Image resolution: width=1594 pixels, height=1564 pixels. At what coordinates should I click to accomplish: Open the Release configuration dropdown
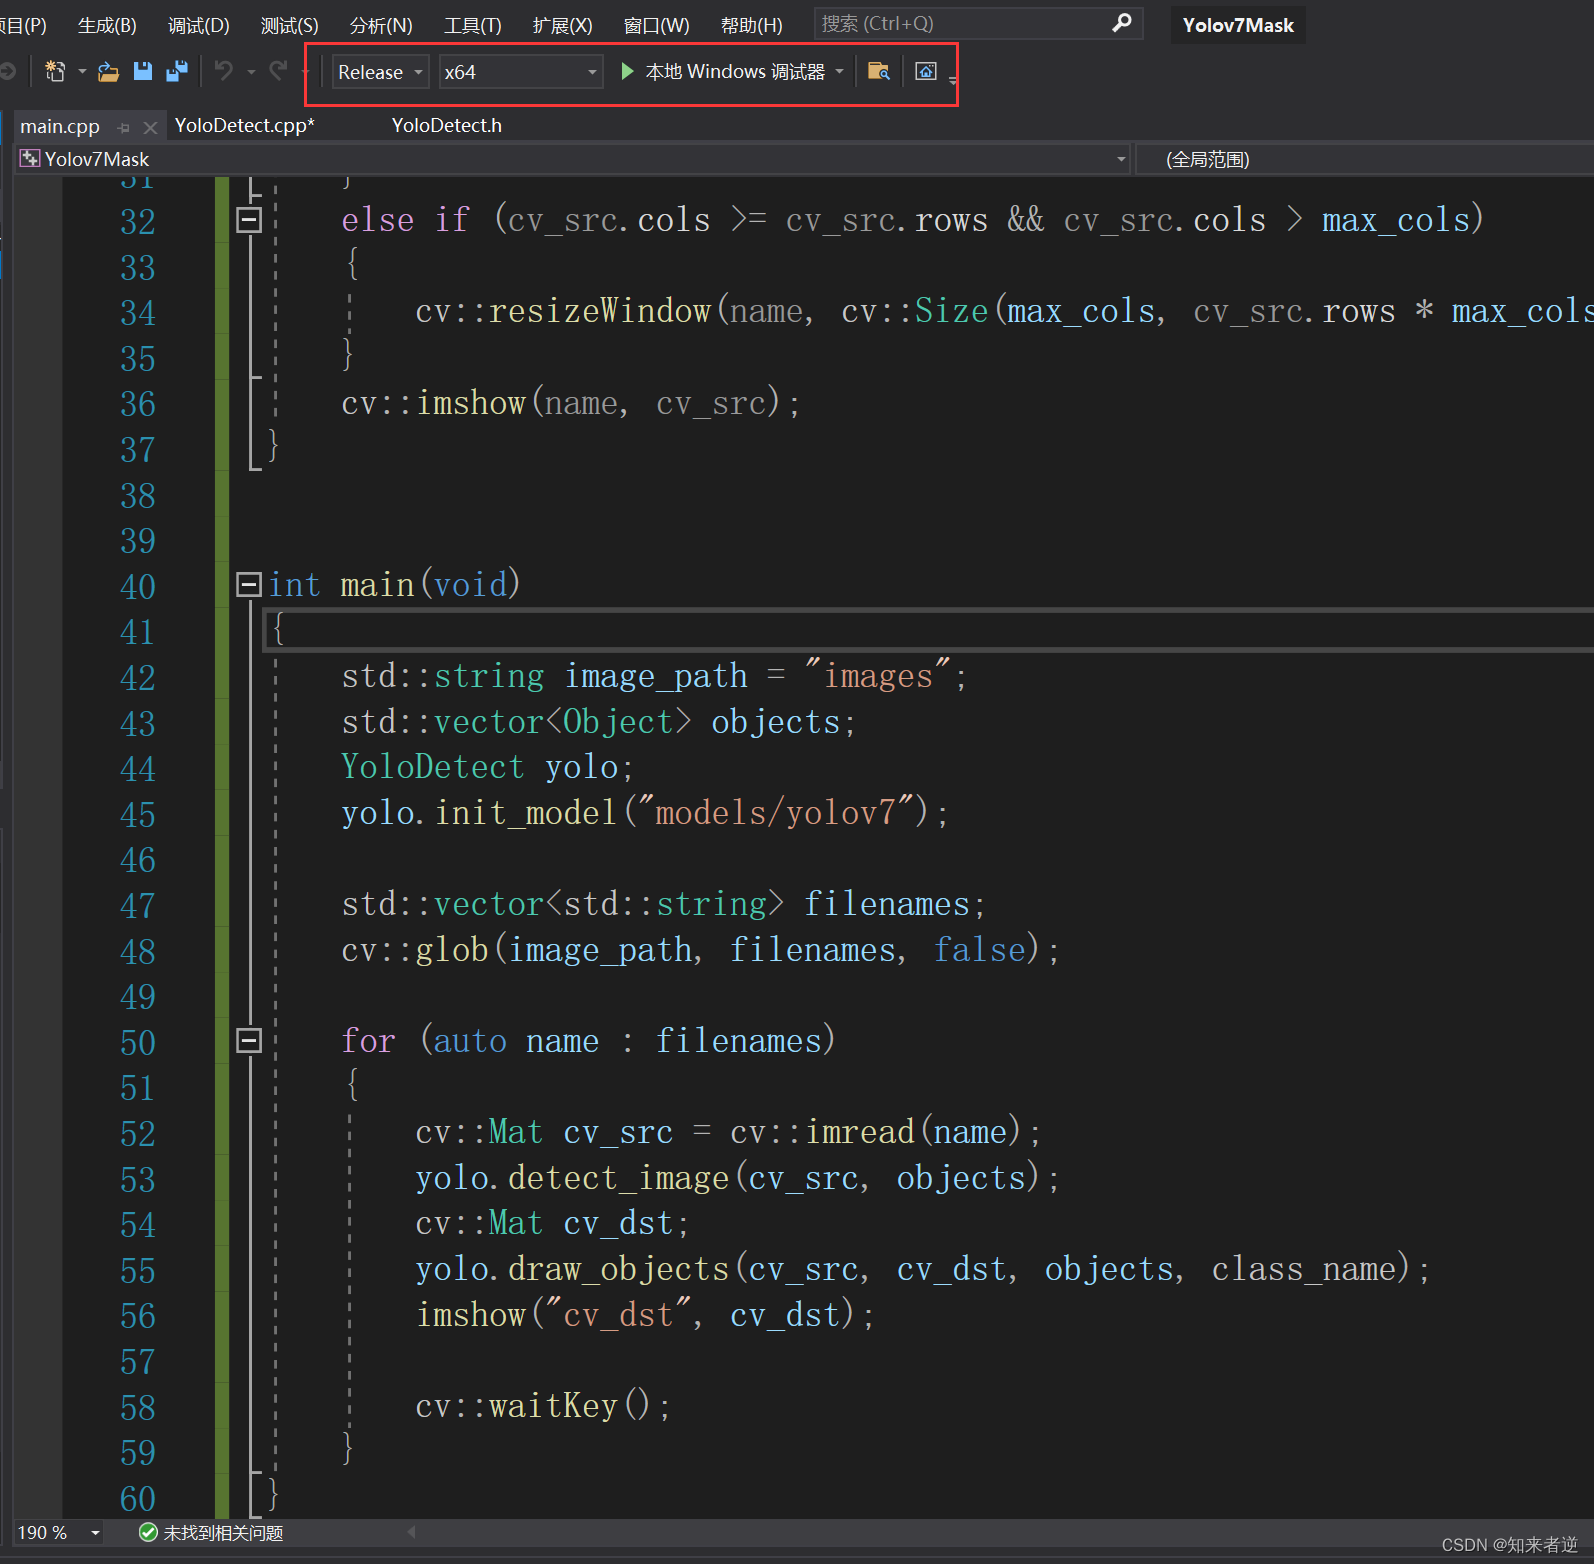click(x=380, y=72)
